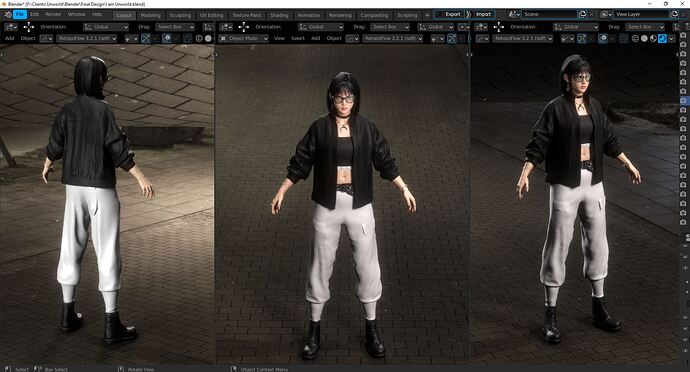Click the Blender logo icon in top bar
Viewport: 690px width, 372px height.
click(8, 15)
